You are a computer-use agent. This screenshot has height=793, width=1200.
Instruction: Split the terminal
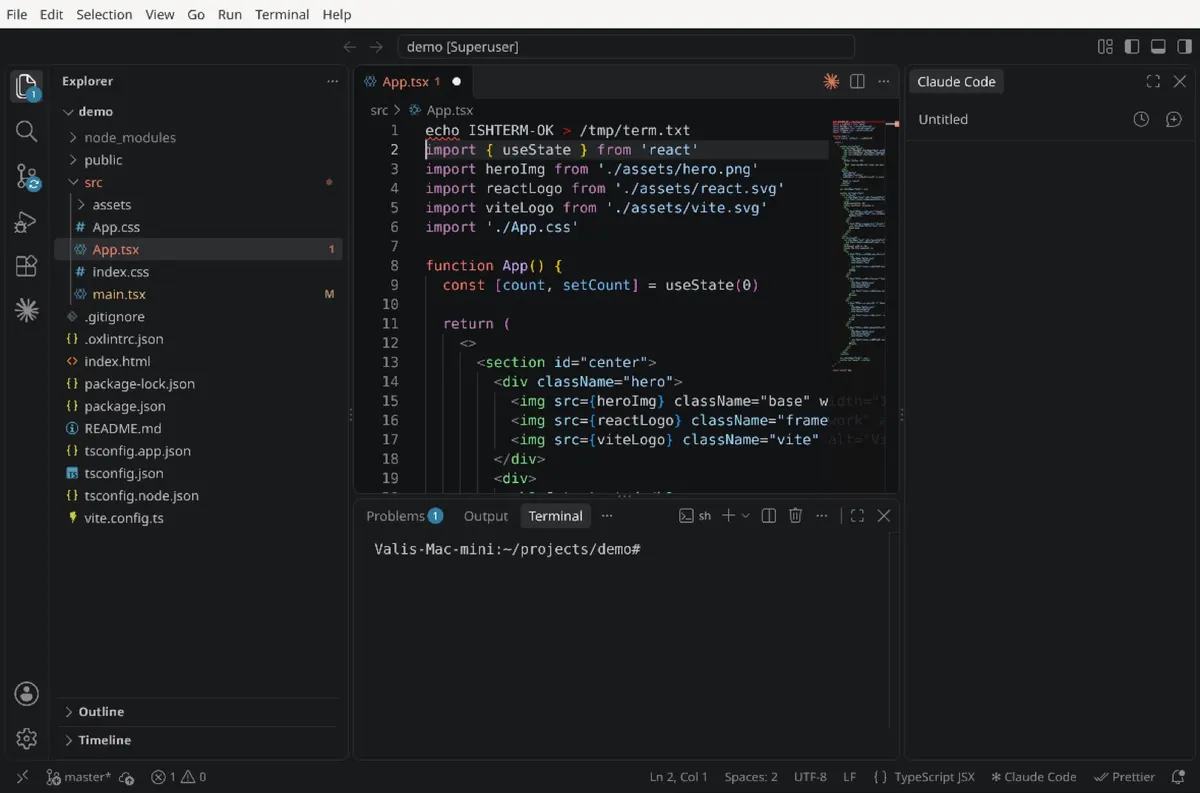(769, 516)
